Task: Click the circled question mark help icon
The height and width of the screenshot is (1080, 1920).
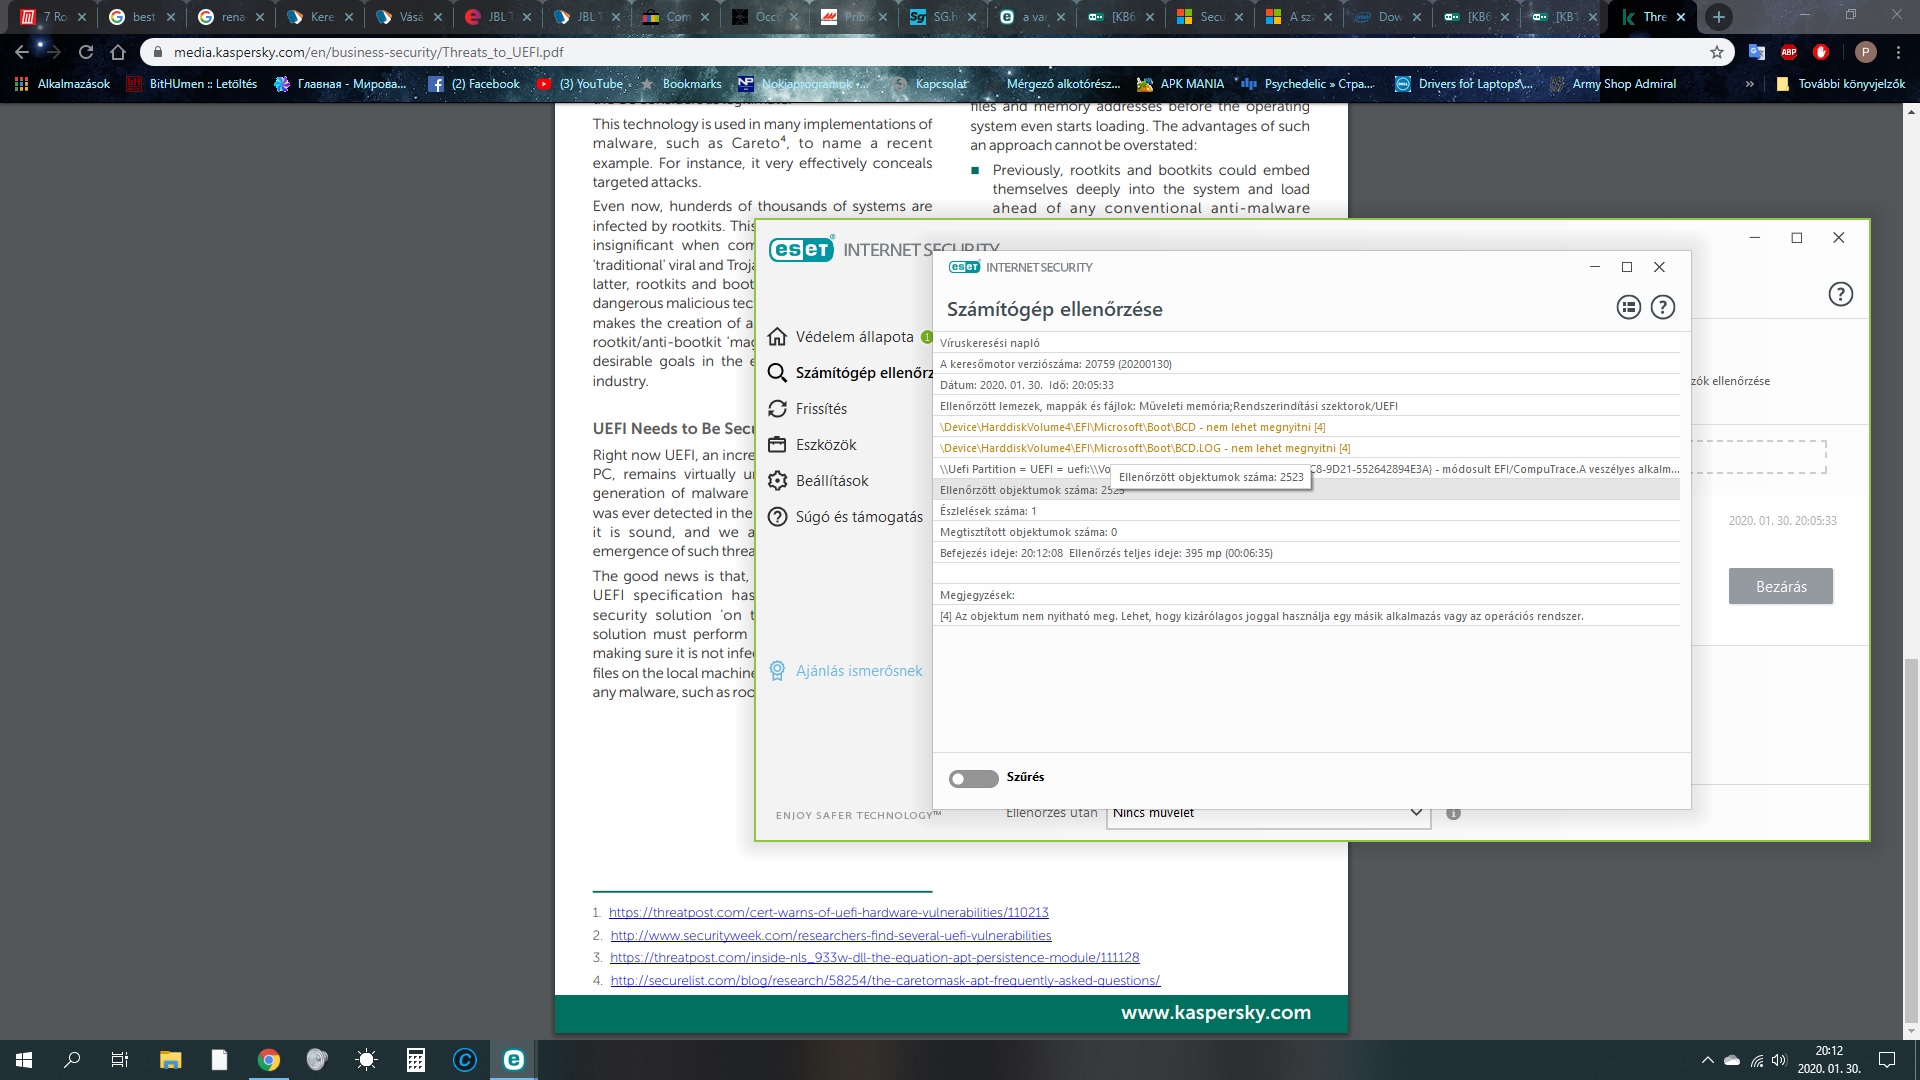Action: click(1663, 307)
